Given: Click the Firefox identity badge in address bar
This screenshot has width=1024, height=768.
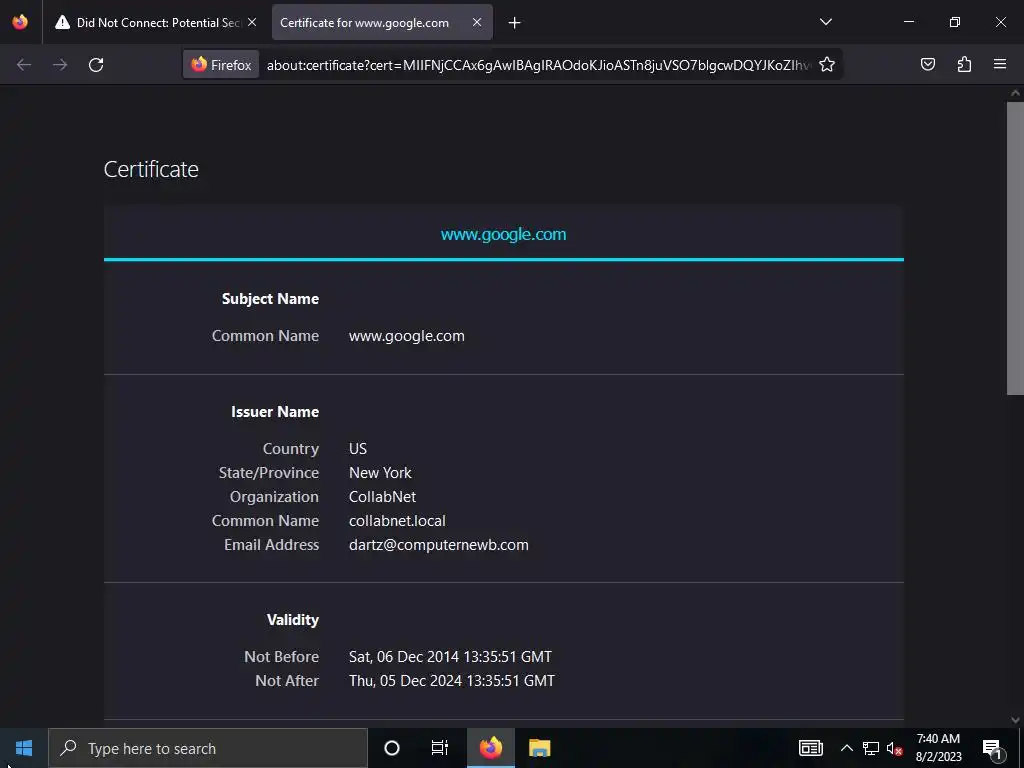Looking at the screenshot, I should [221, 65].
